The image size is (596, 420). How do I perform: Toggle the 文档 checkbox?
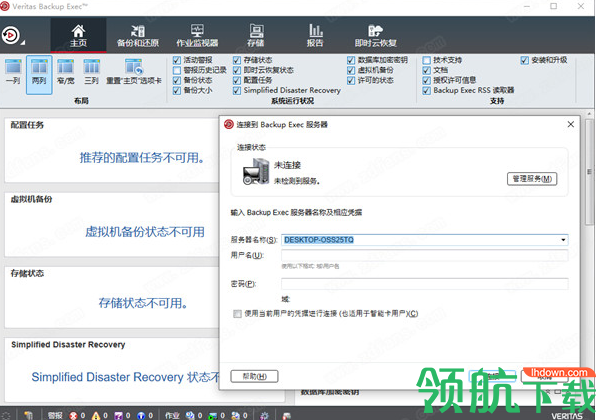(426, 70)
